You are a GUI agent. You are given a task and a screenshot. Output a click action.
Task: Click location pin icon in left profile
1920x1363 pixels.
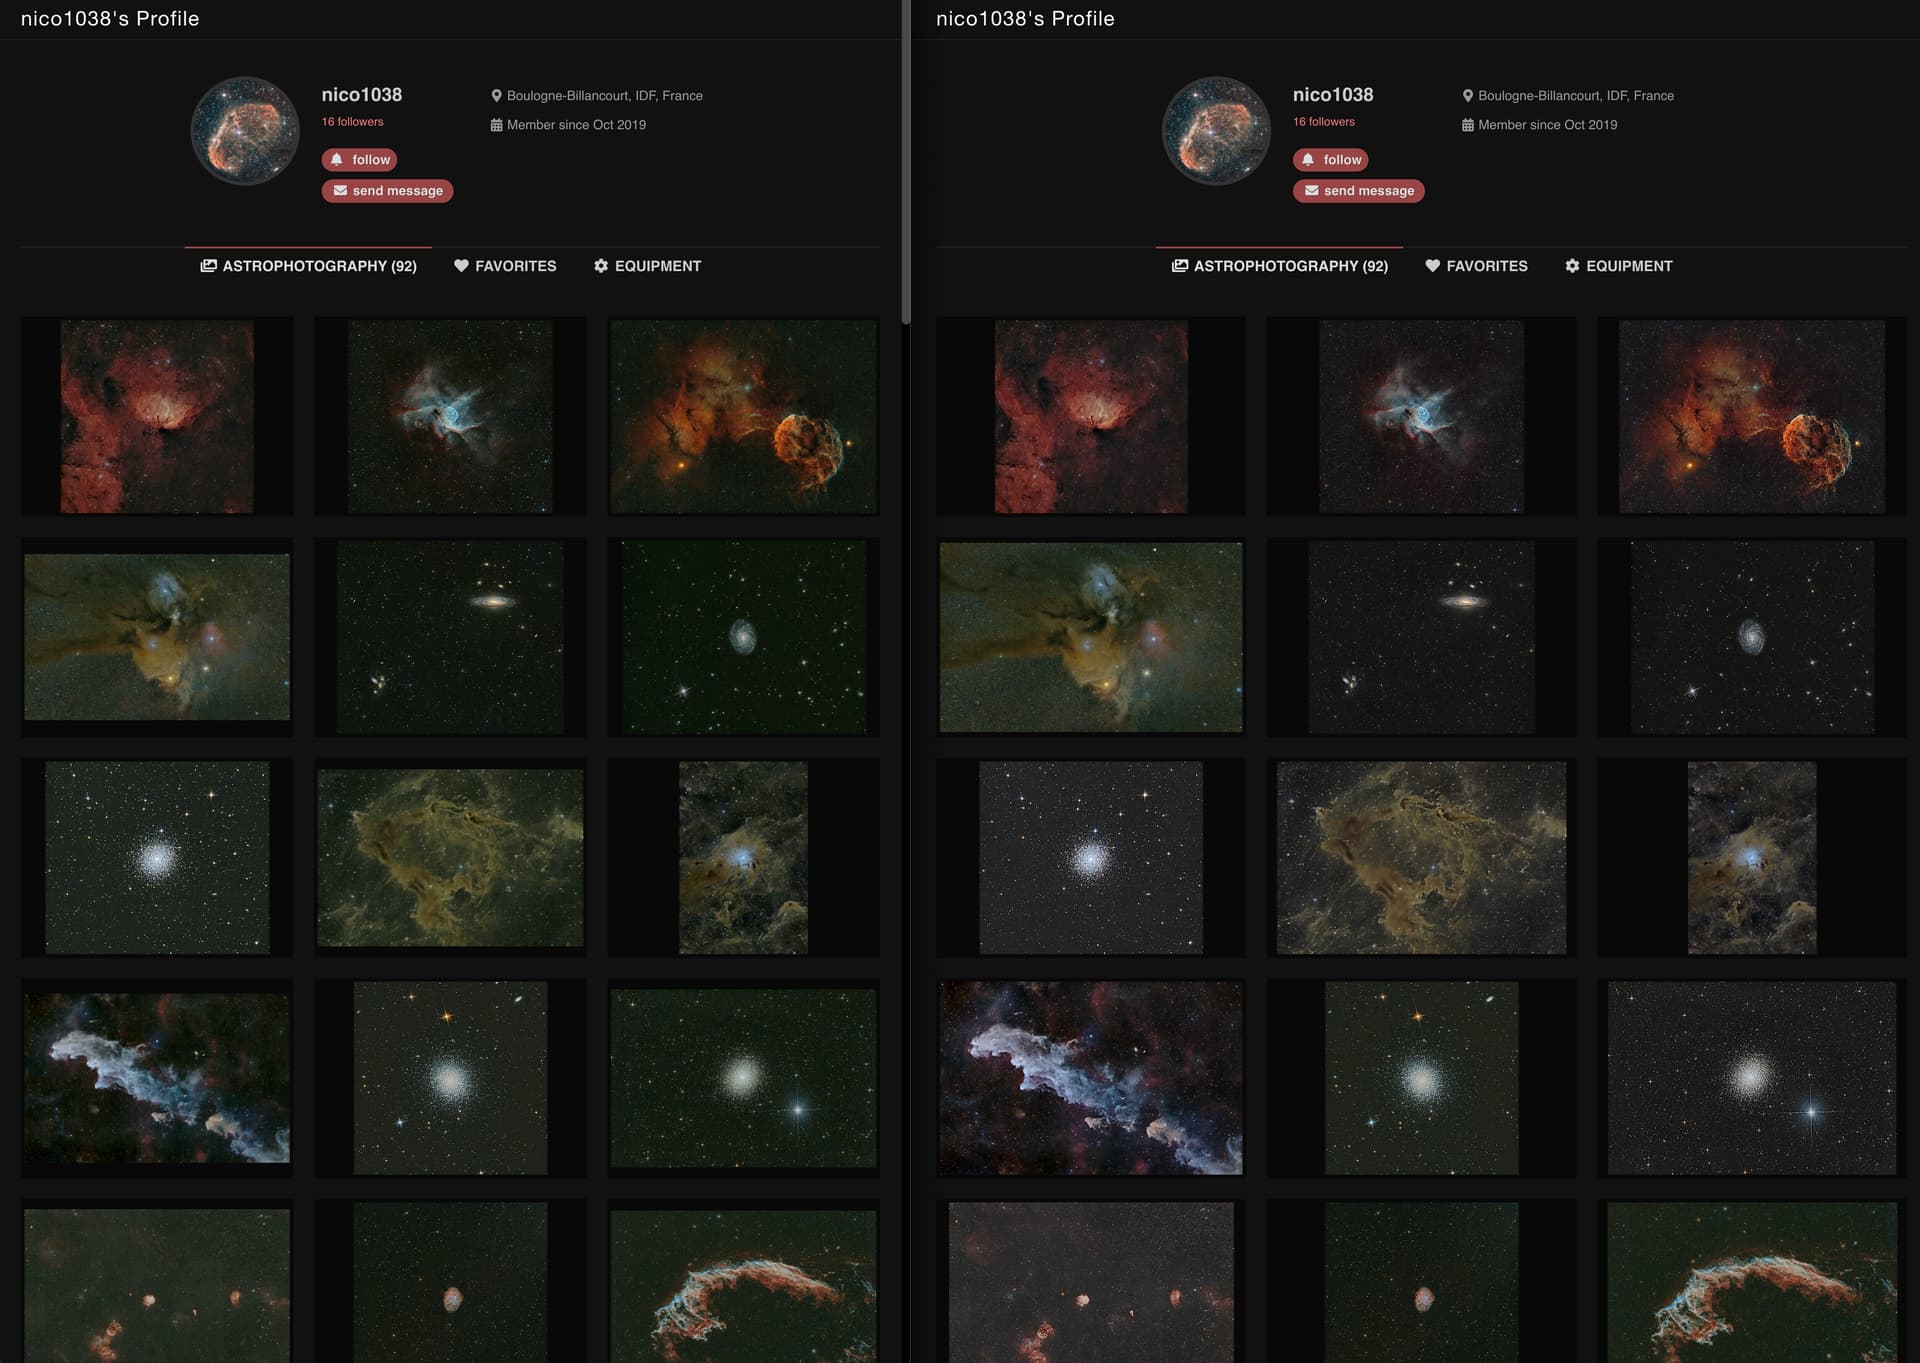coord(496,96)
